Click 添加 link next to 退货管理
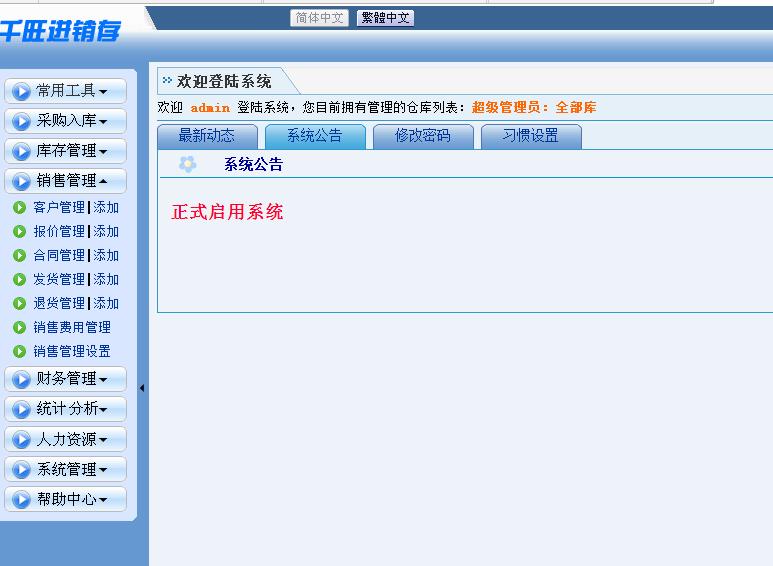Viewport: 773px width, 566px height. [106, 304]
